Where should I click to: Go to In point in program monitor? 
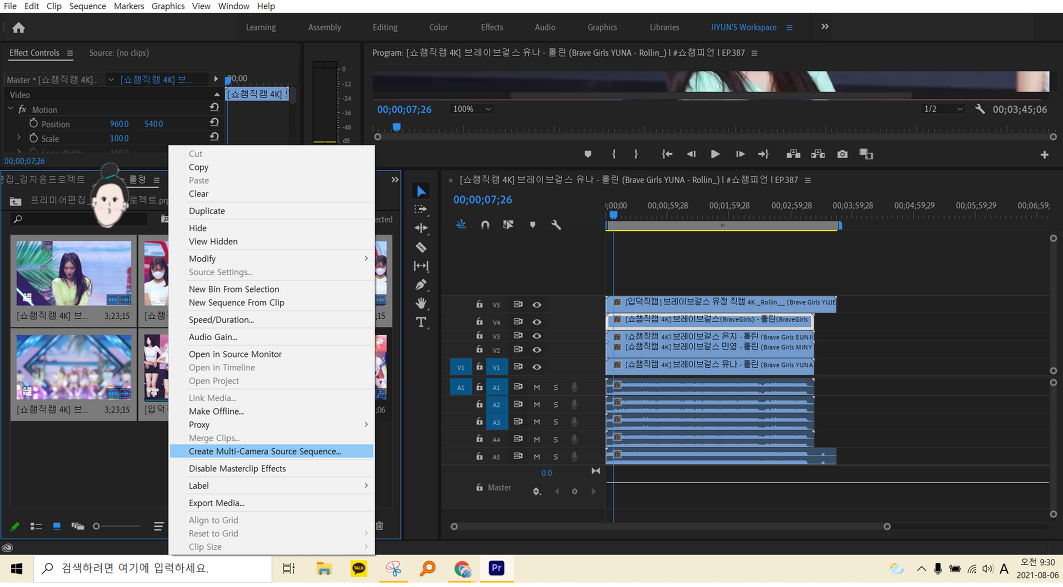tap(667, 154)
